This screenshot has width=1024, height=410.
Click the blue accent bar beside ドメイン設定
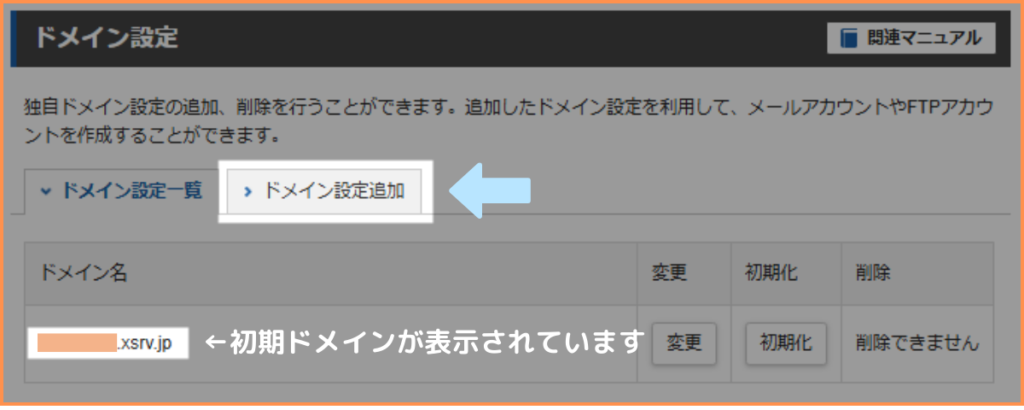[13, 39]
